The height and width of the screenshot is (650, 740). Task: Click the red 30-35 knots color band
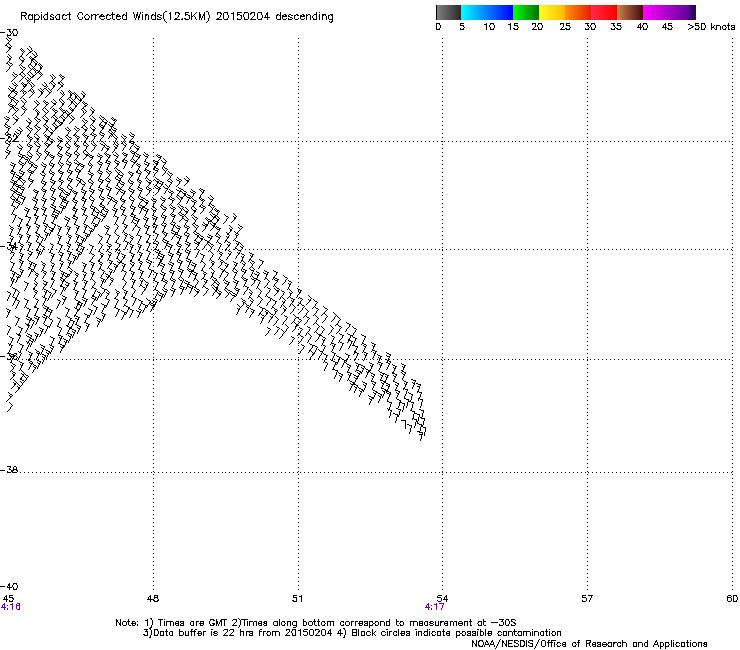click(x=604, y=12)
